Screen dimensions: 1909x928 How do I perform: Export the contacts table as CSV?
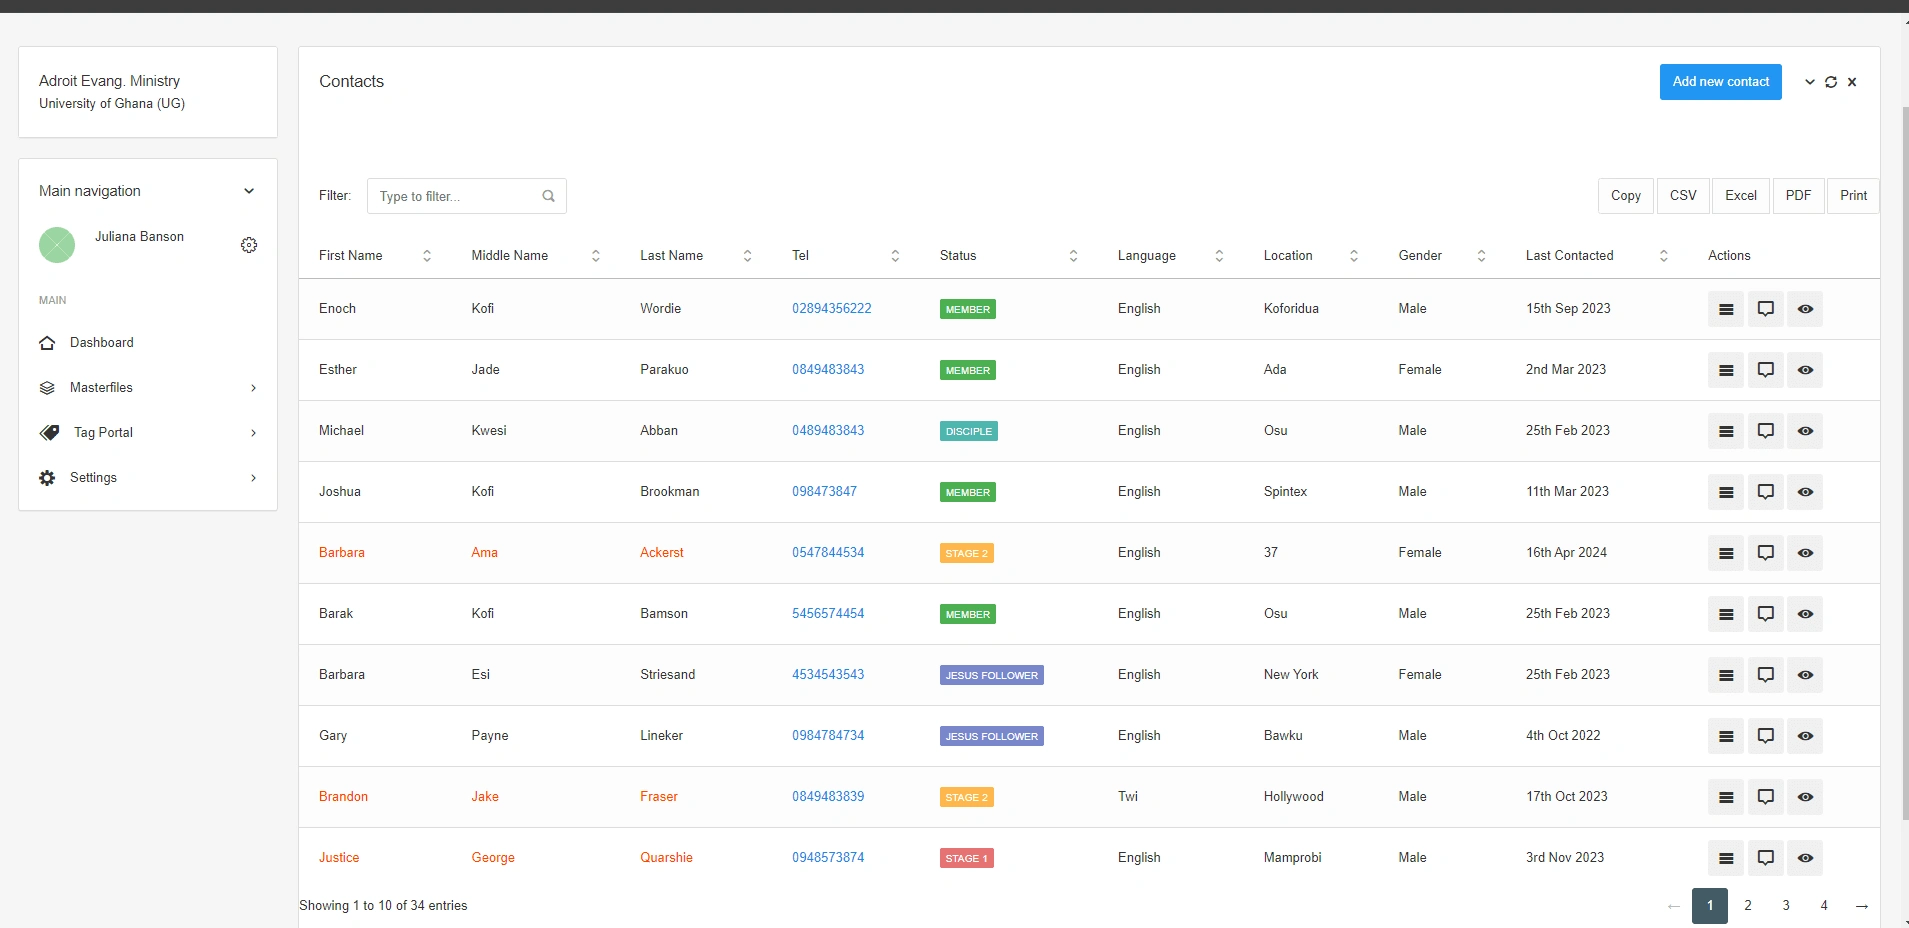1683,196
